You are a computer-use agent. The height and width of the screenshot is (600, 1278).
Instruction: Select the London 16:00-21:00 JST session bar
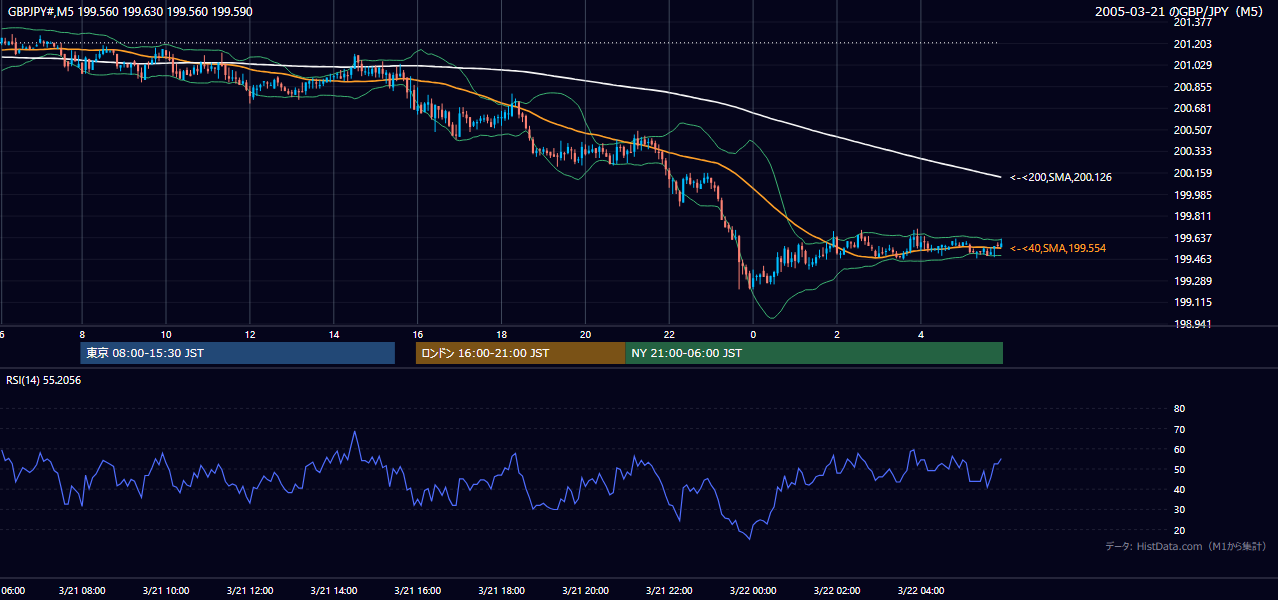[521, 353]
